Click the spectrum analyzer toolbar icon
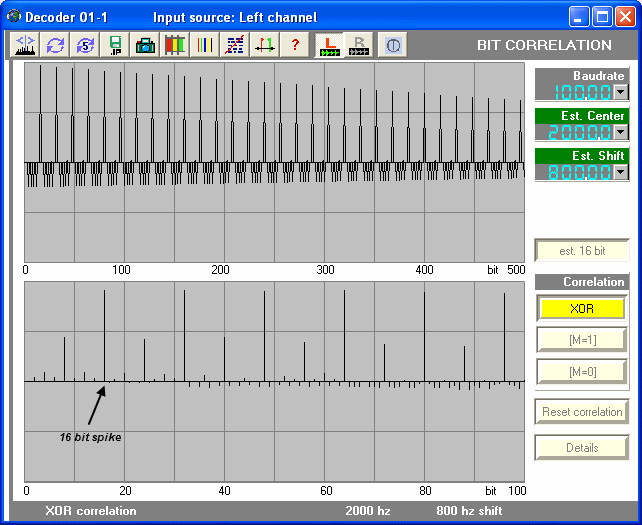Image resolution: width=642 pixels, height=525 pixels. [26, 45]
